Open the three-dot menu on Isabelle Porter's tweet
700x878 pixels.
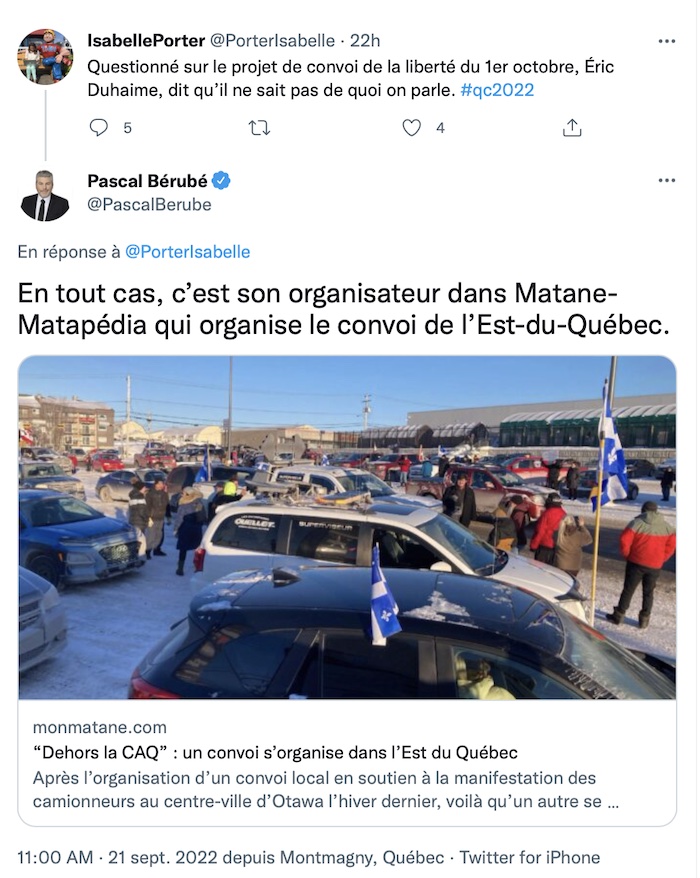[666, 41]
